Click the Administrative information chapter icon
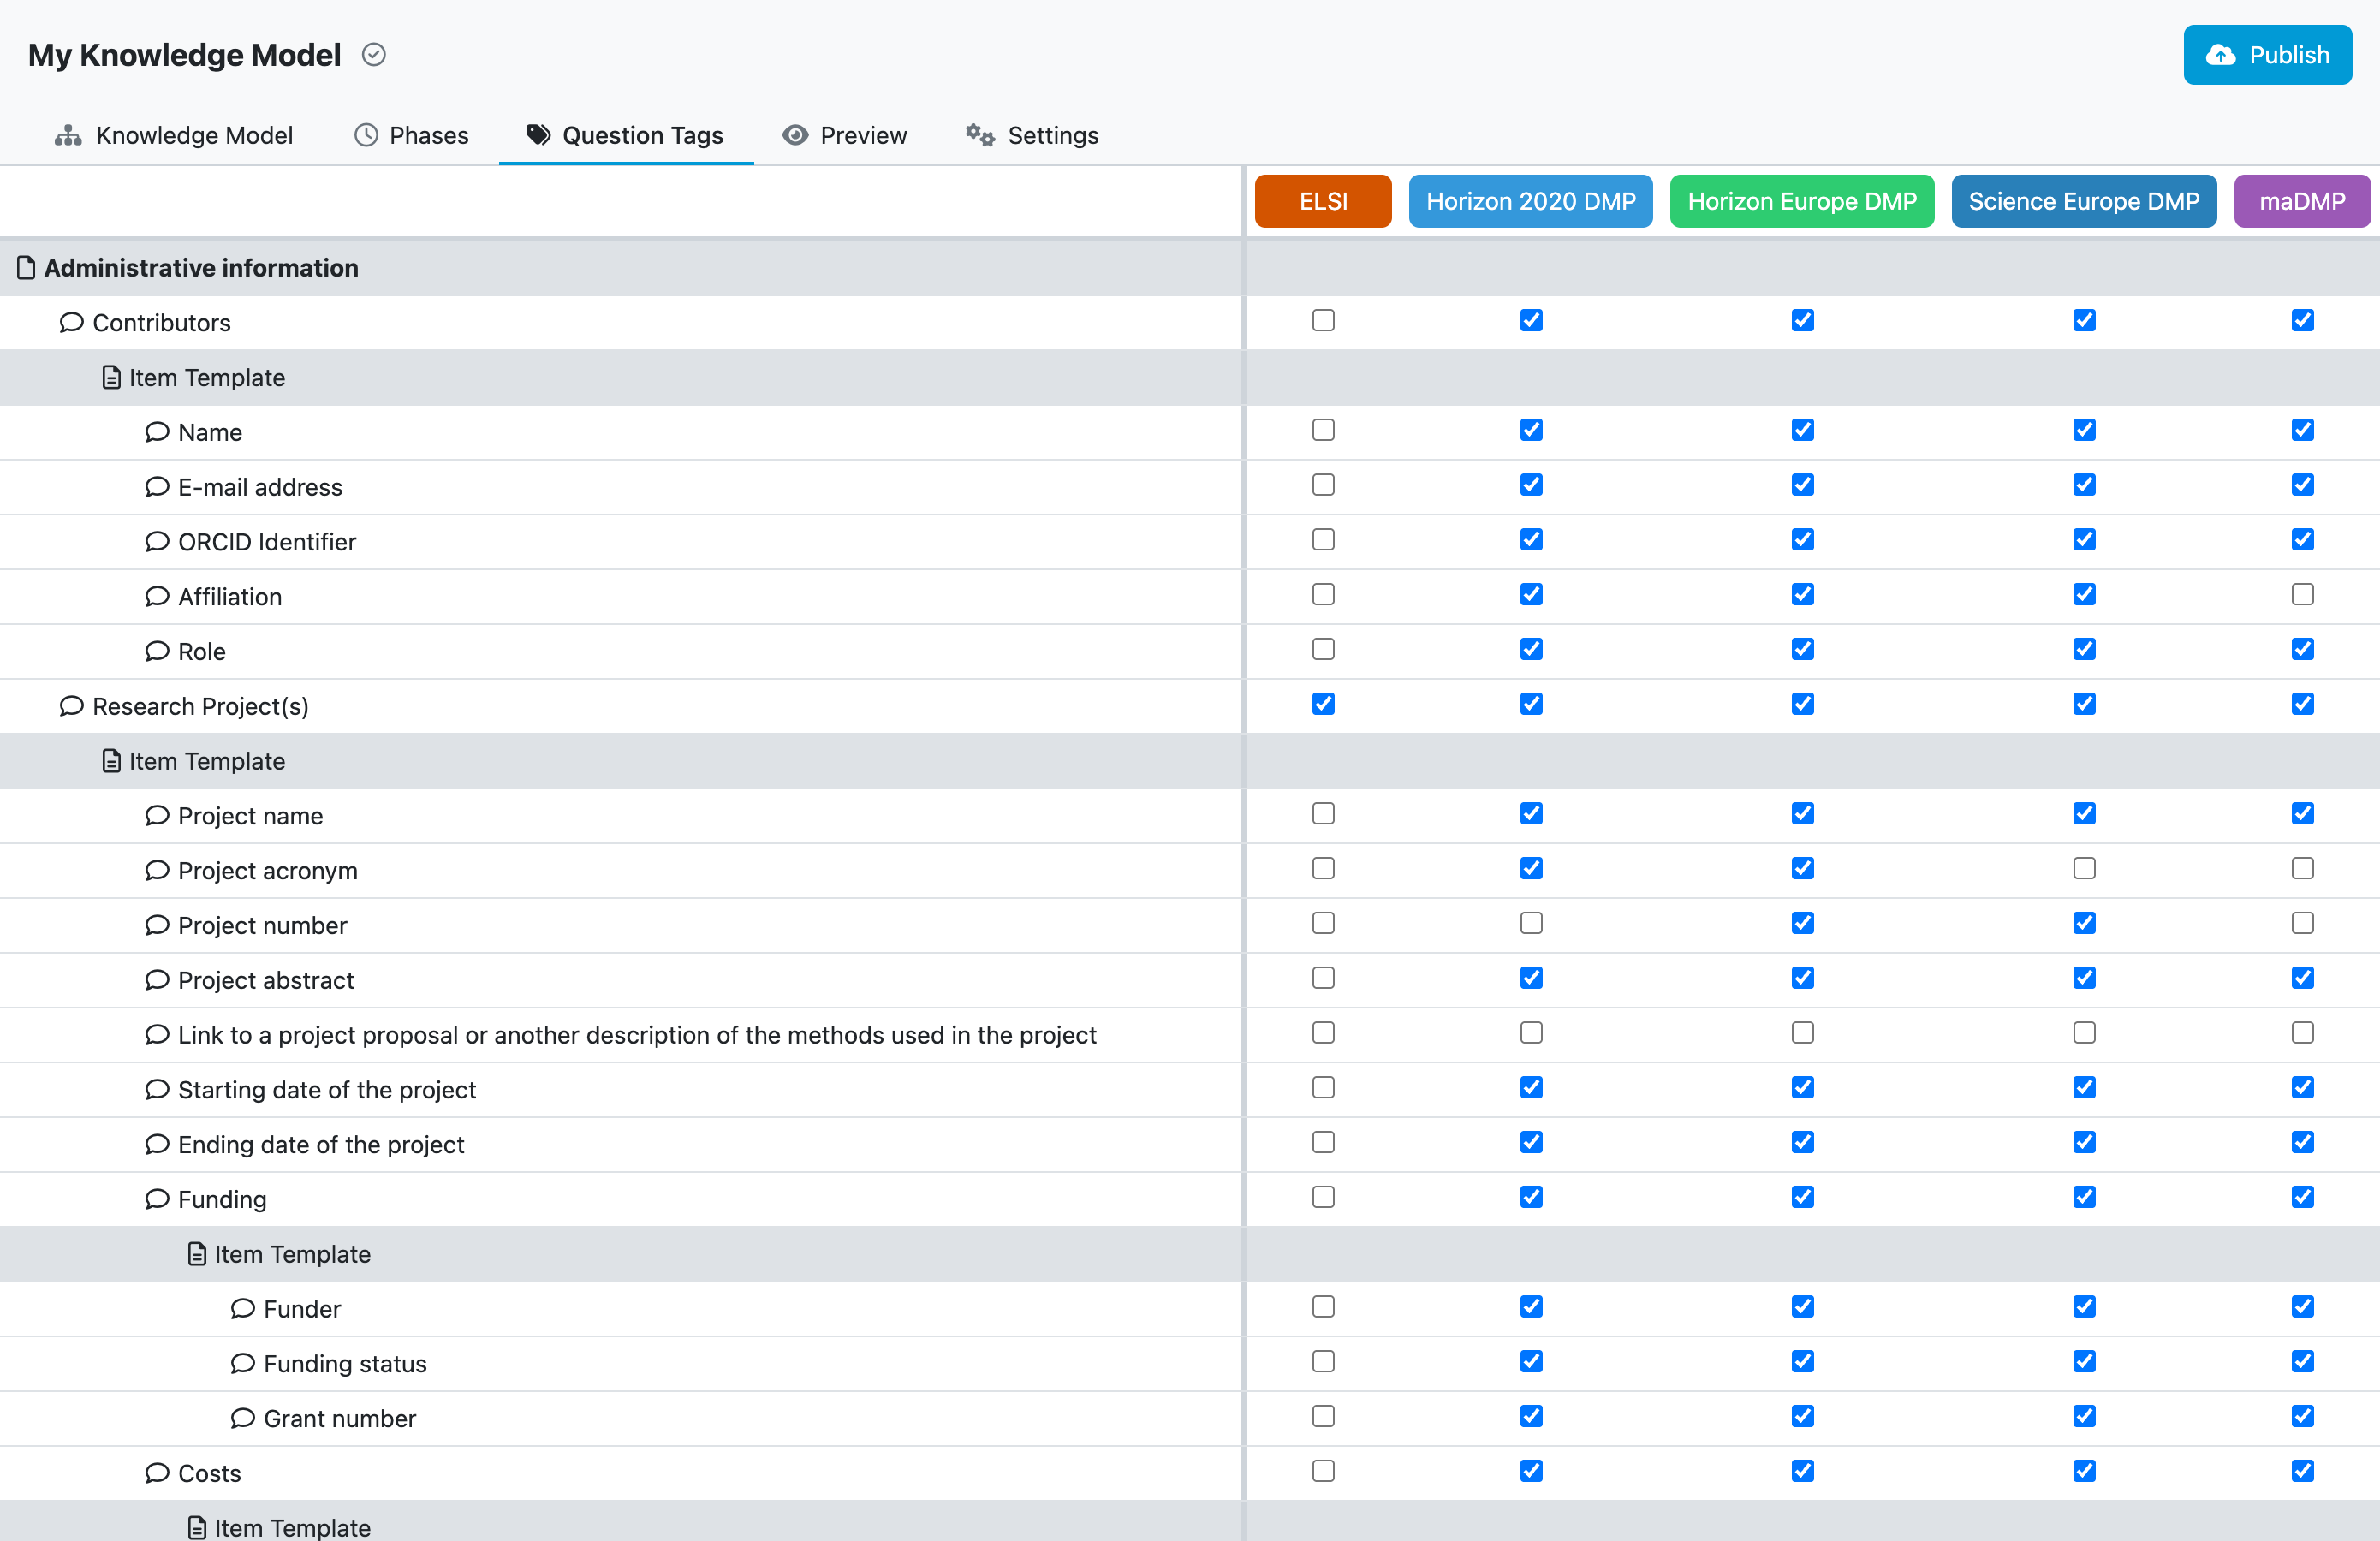The height and width of the screenshot is (1541, 2380). click(x=26, y=268)
